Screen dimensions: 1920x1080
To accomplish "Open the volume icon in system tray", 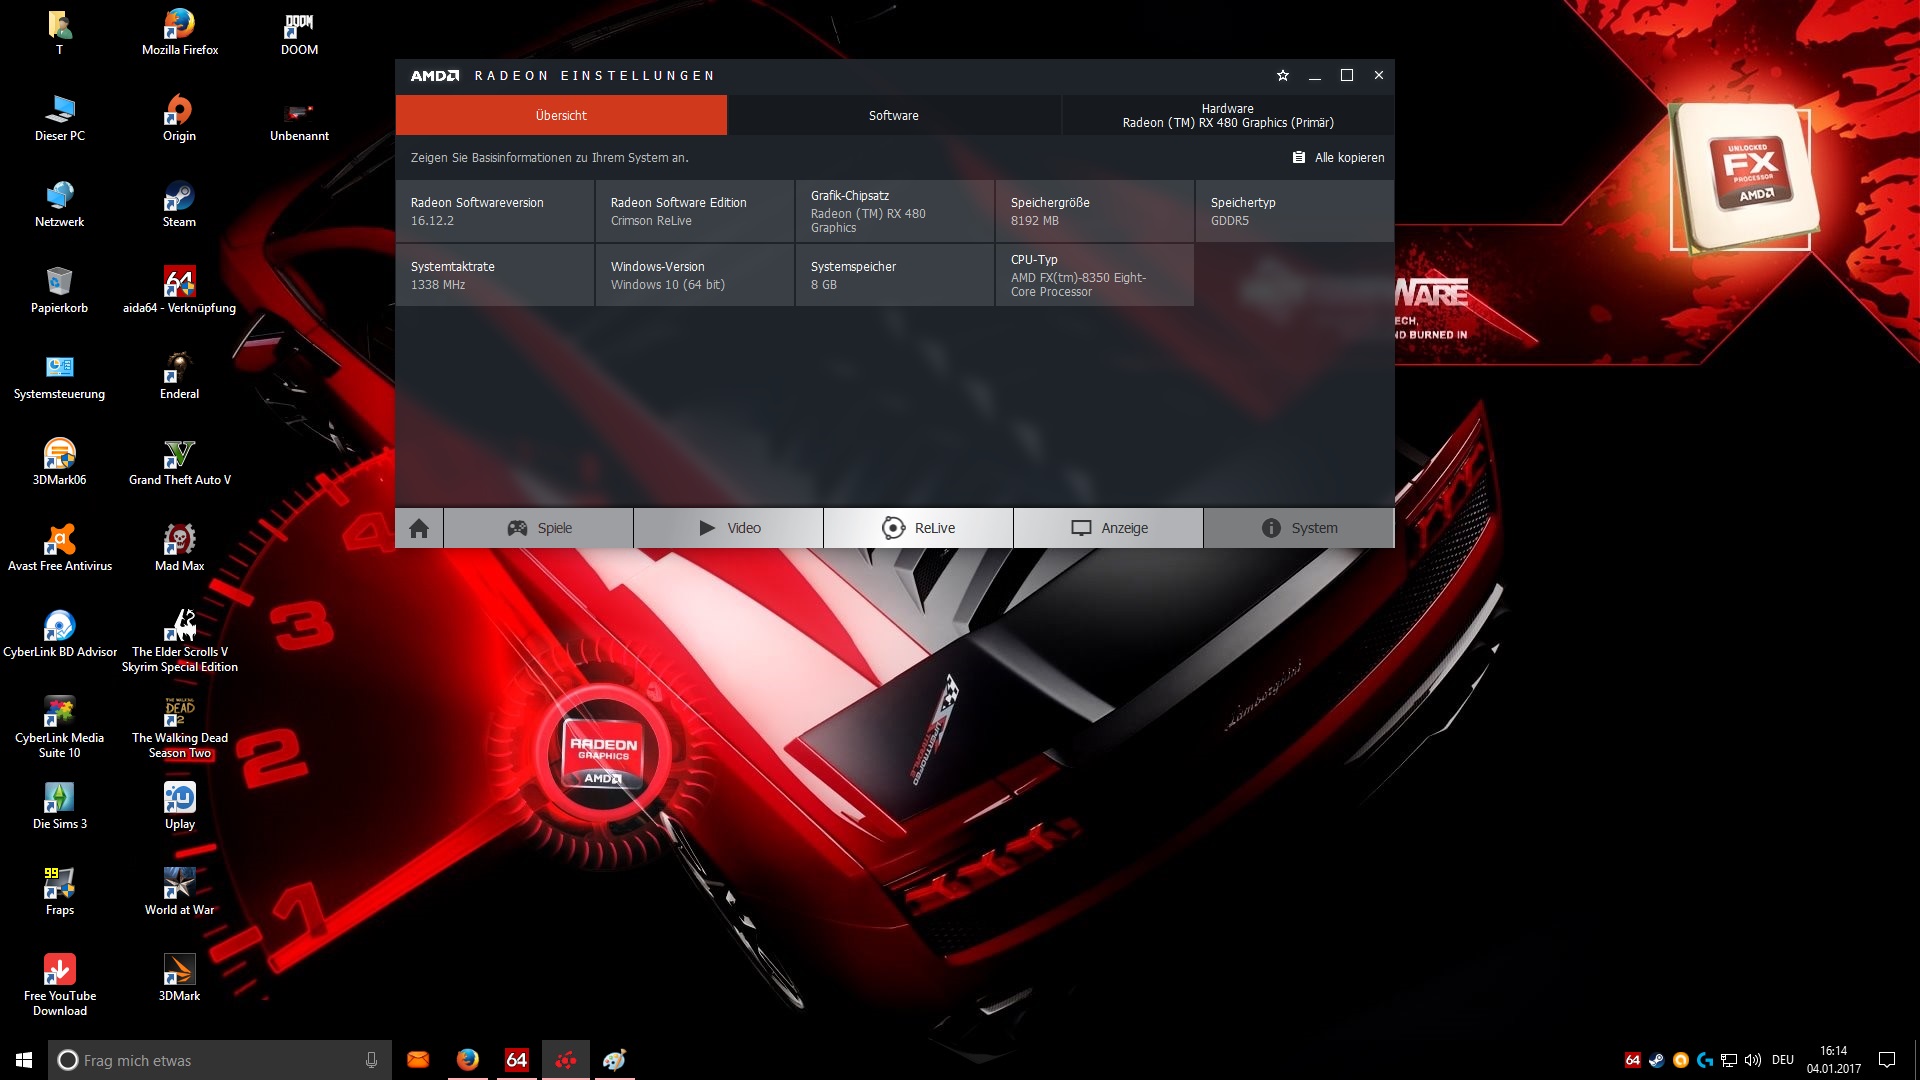I will (x=1753, y=1060).
